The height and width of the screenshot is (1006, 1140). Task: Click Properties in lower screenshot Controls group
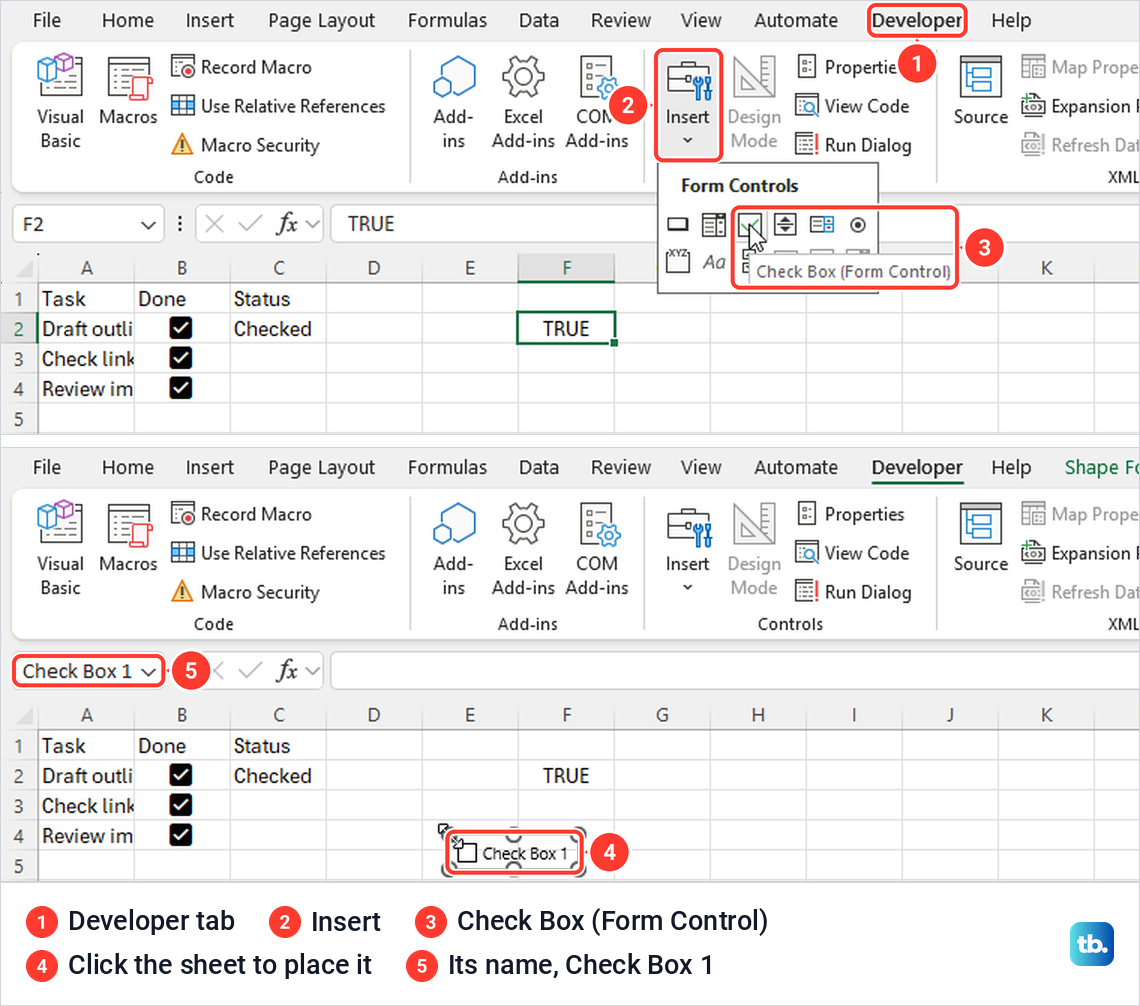pyautogui.click(x=850, y=514)
